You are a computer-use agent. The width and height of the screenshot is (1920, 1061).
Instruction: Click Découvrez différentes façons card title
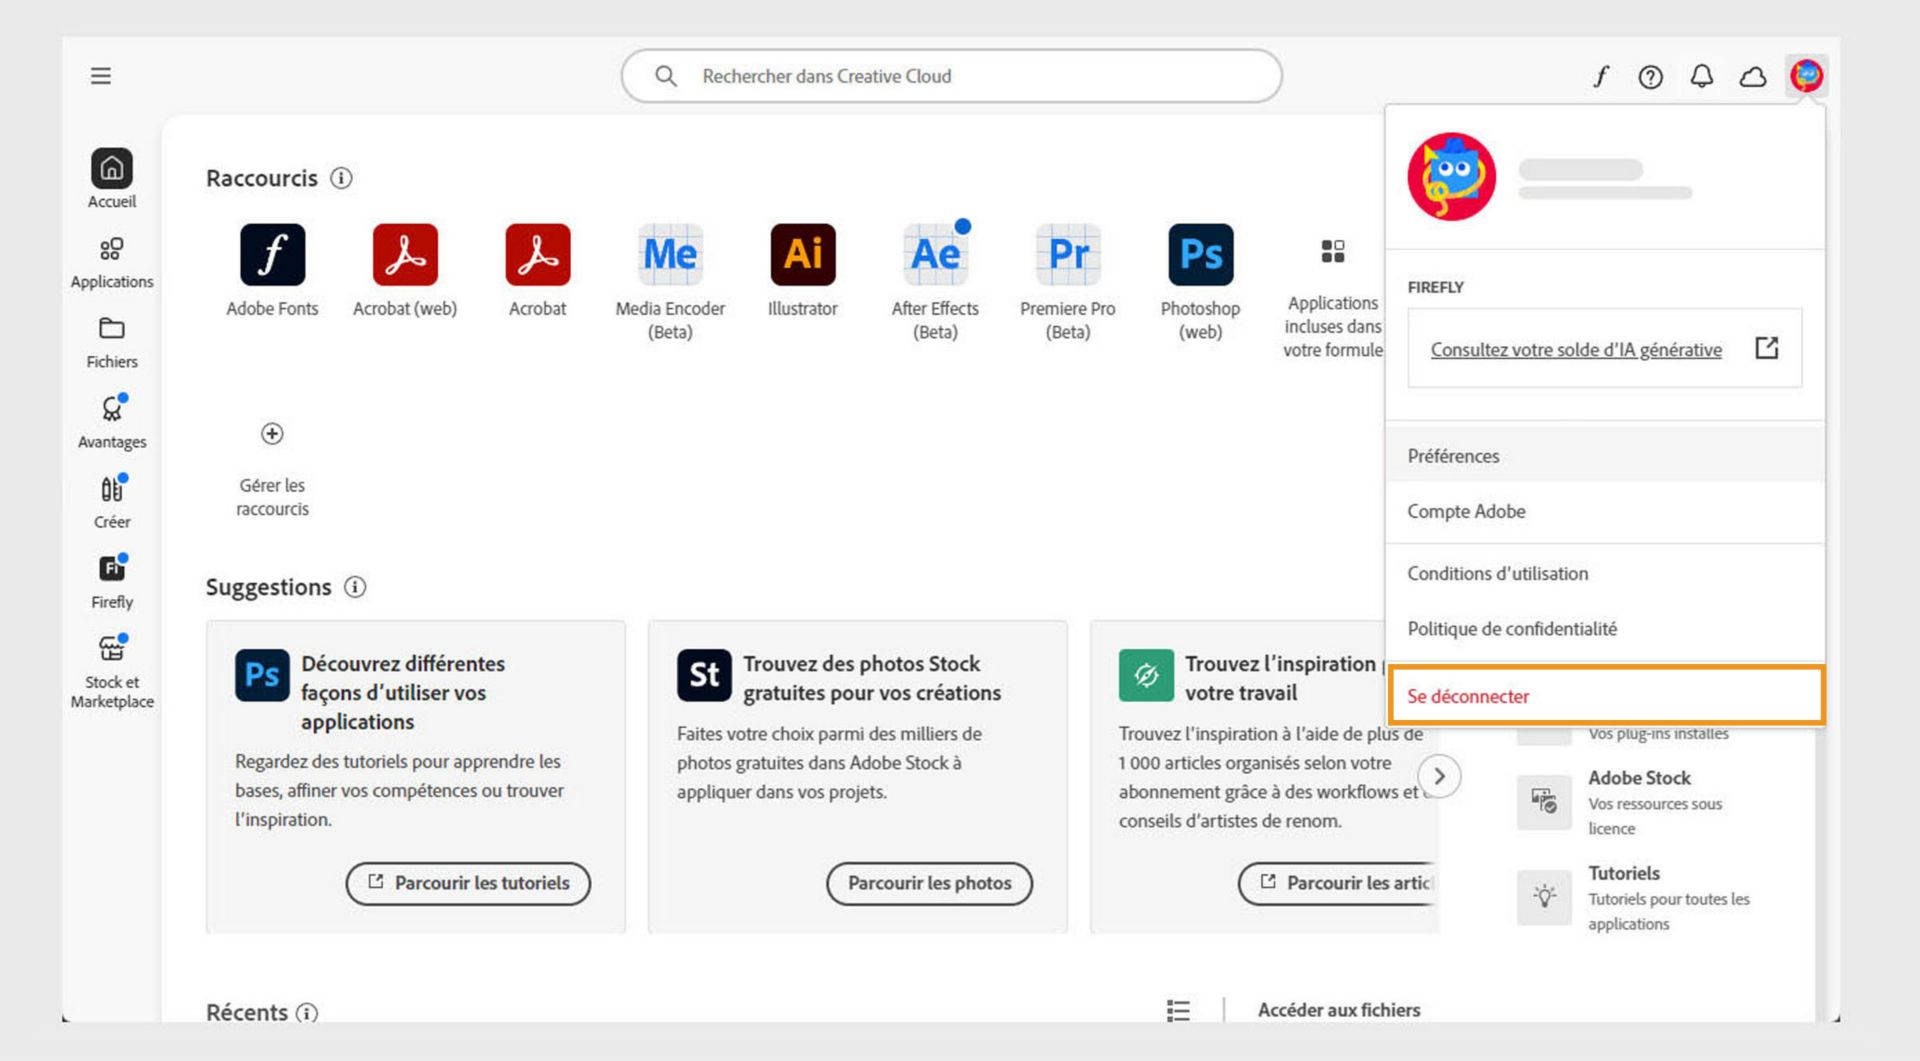403,692
